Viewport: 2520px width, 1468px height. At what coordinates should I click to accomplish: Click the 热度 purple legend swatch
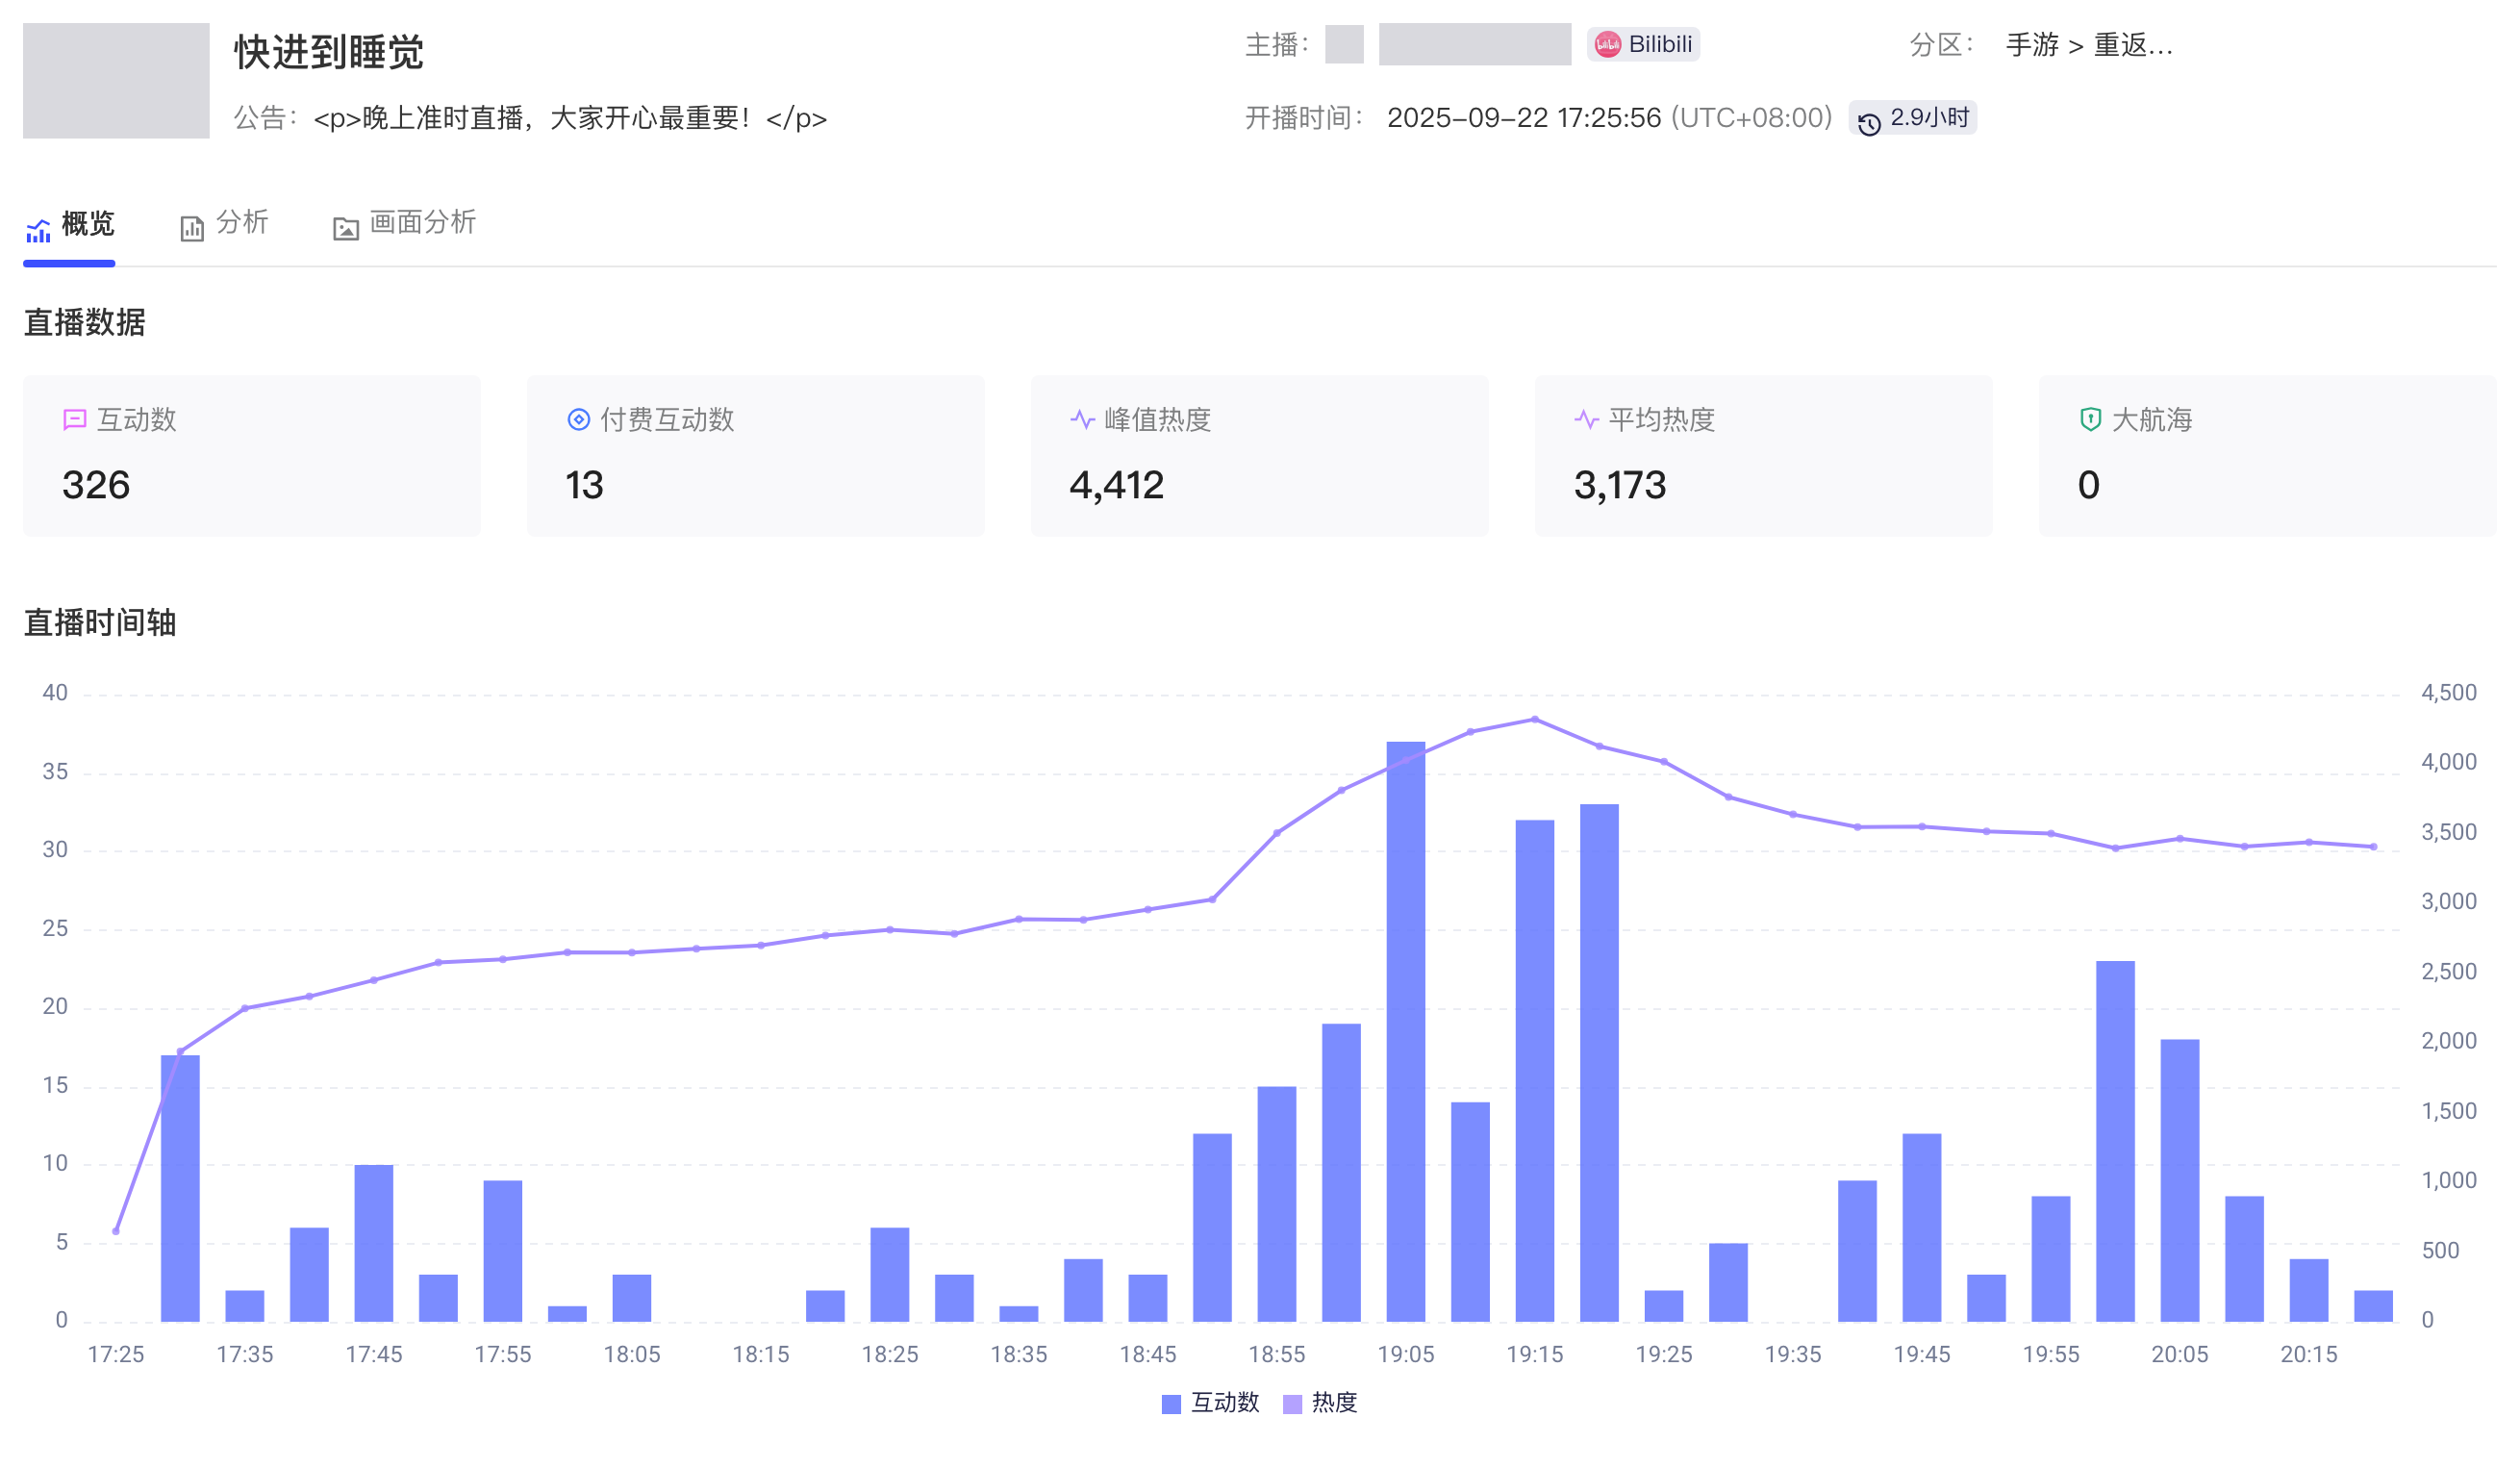tap(1292, 1404)
